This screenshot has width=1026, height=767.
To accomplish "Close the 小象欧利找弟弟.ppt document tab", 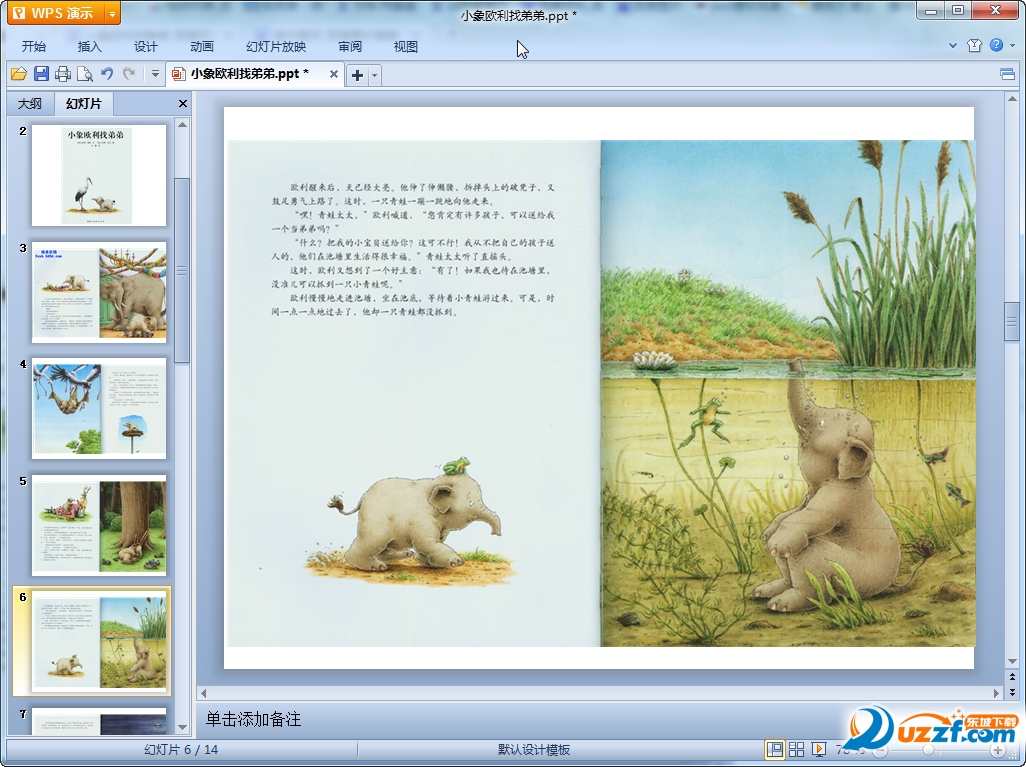I will pos(334,74).
